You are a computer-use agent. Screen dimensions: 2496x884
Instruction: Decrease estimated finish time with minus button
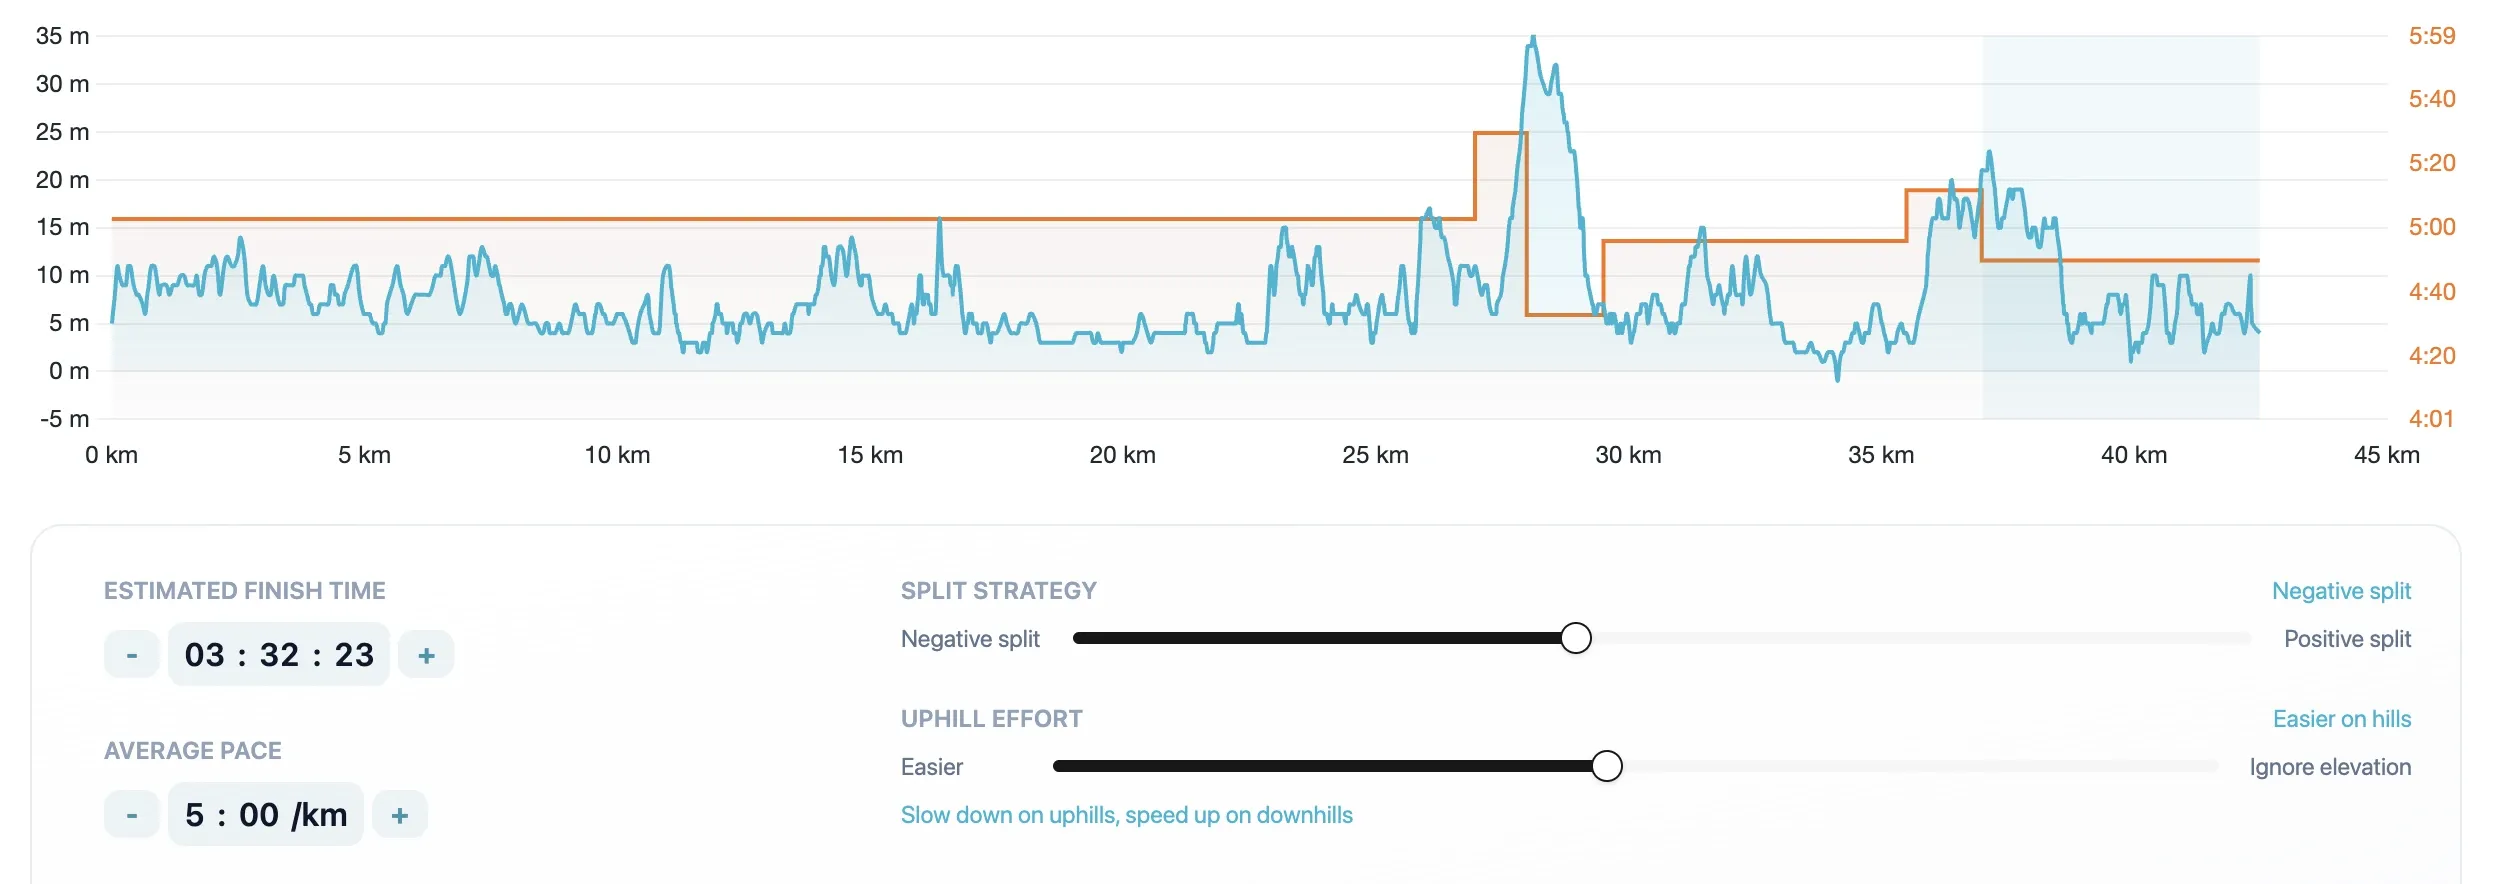pyautogui.click(x=132, y=655)
